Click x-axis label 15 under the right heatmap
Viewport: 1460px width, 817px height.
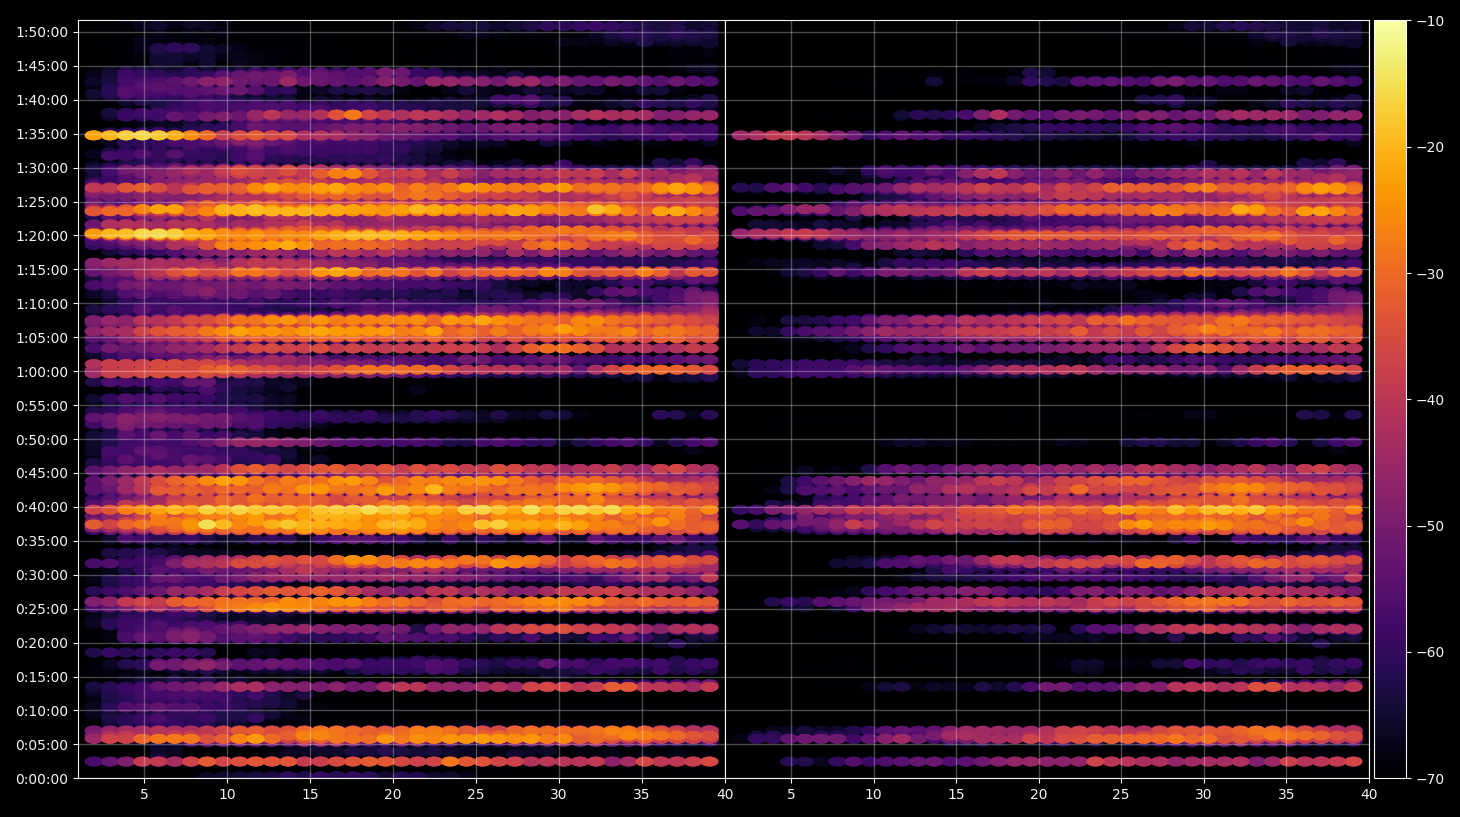[956, 795]
